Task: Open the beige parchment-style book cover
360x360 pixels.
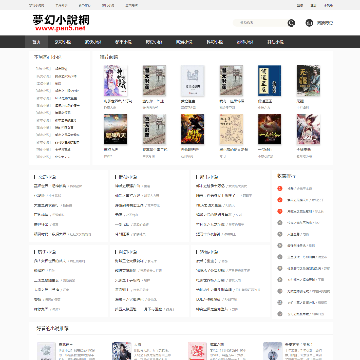Action: (231, 129)
